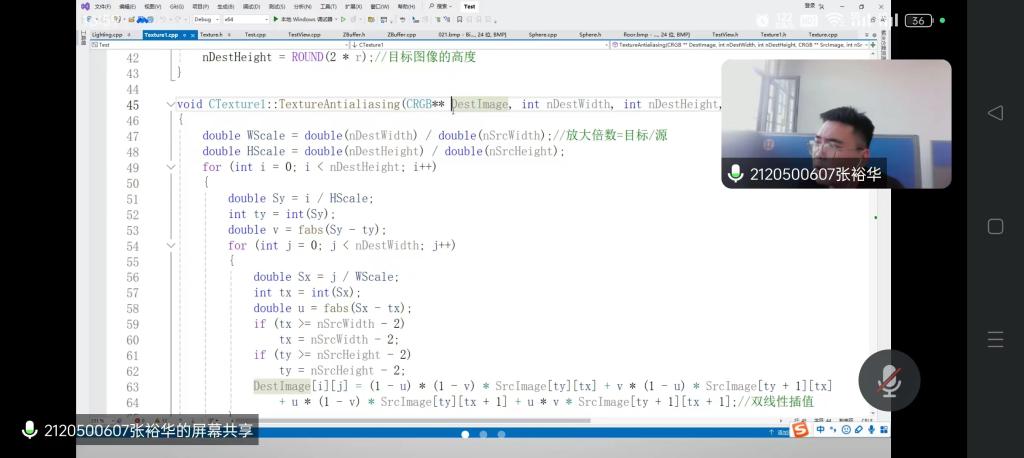Screen dimensions: 1024x458
Task: Click the Visual Studio logo icon
Action: point(86,6)
